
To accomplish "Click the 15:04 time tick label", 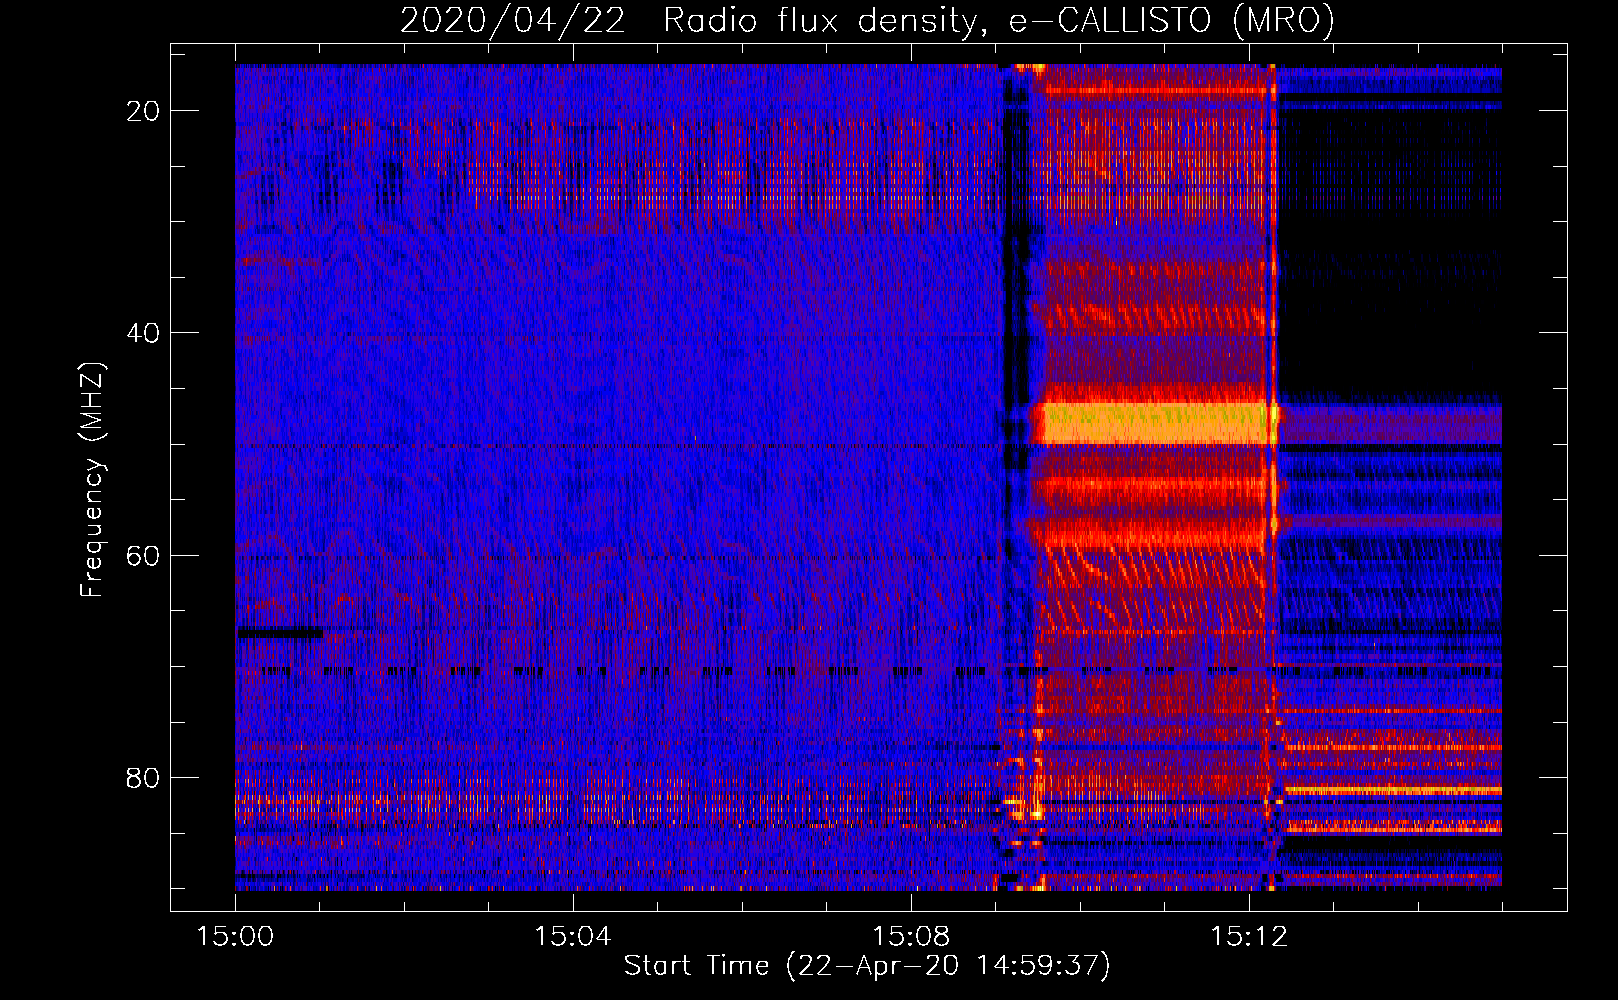I will pyautogui.click(x=572, y=937).
